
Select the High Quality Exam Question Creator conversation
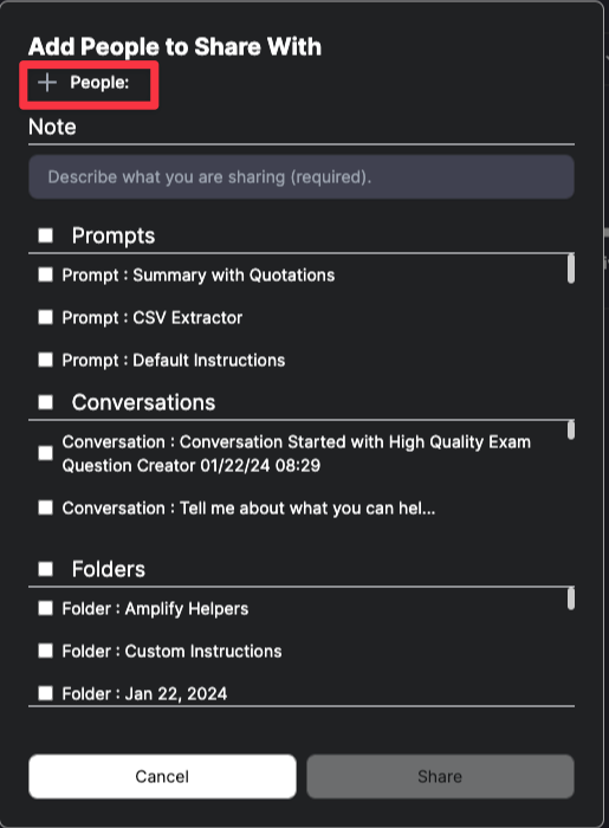pos(45,453)
